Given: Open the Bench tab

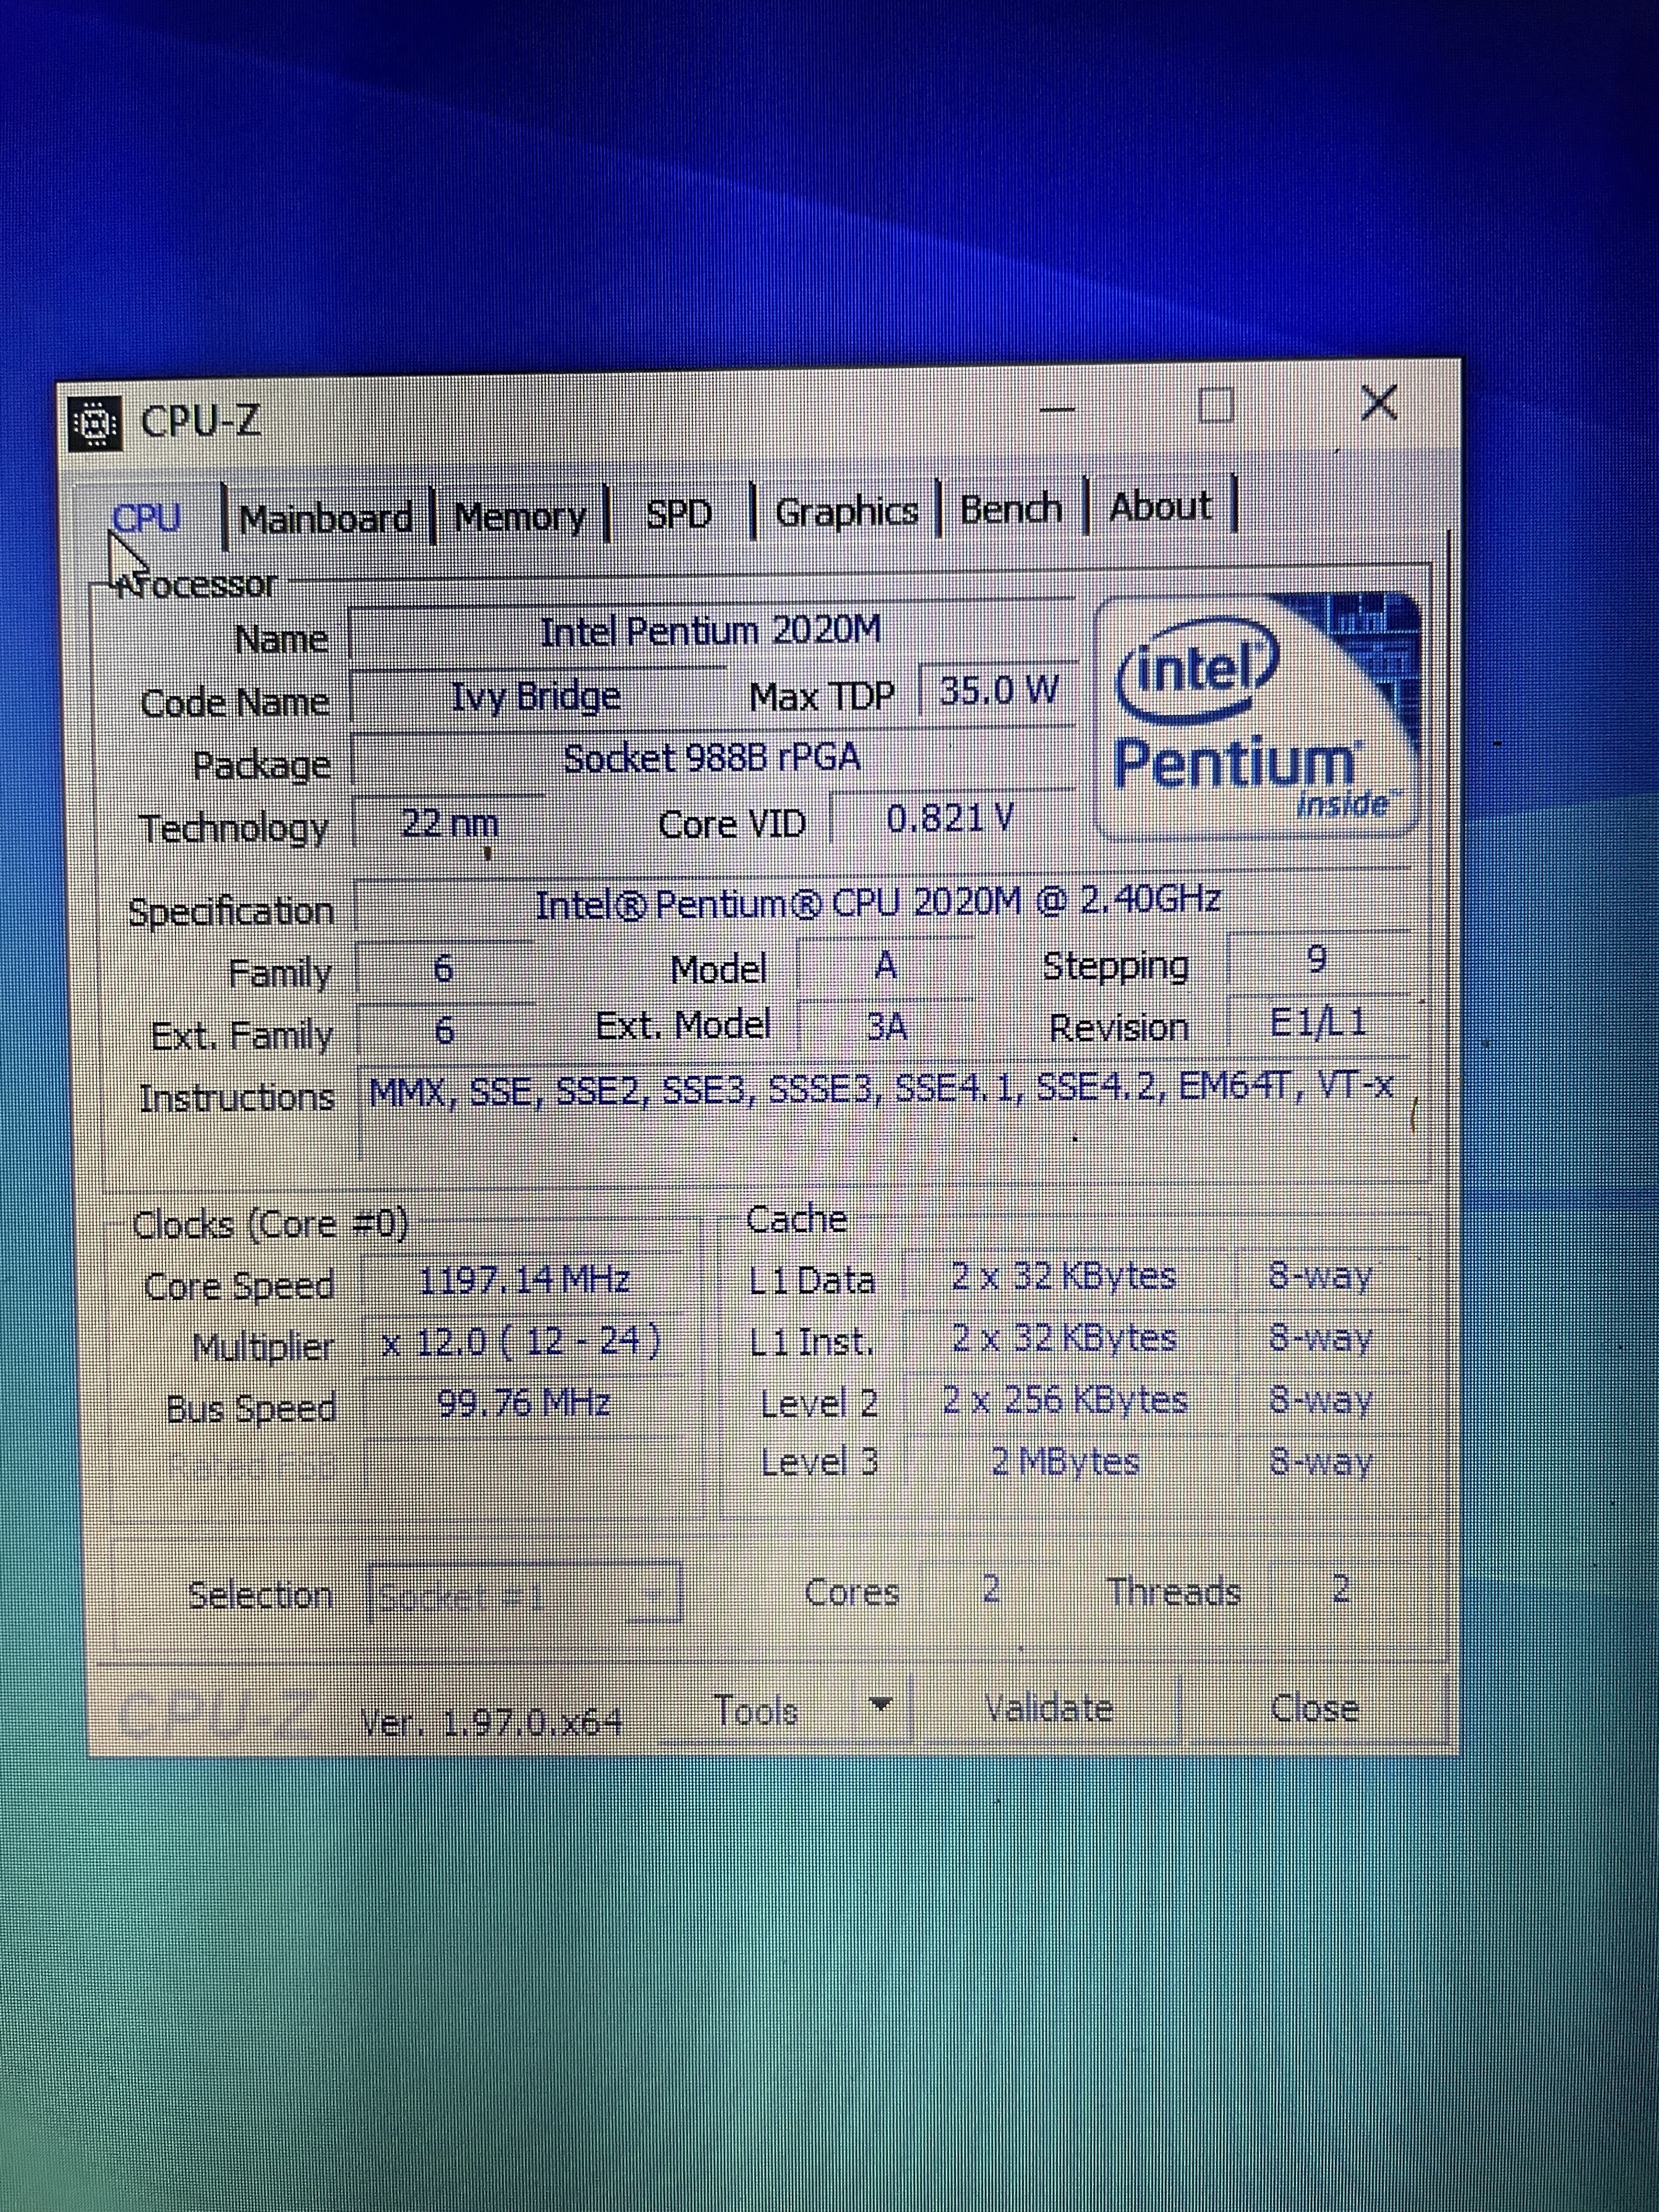Looking at the screenshot, I should pyautogui.click(x=1010, y=509).
